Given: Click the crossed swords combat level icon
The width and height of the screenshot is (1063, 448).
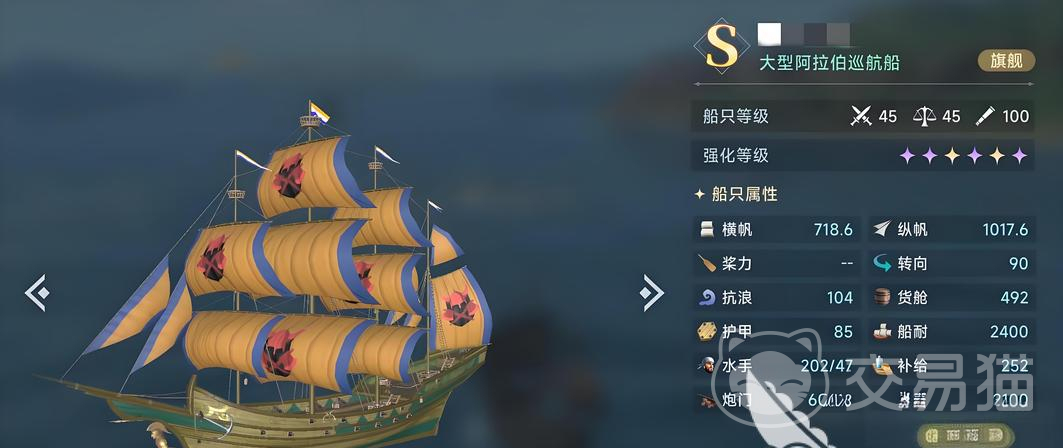Looking at the screenshot, I should click(x=861, y=117).
